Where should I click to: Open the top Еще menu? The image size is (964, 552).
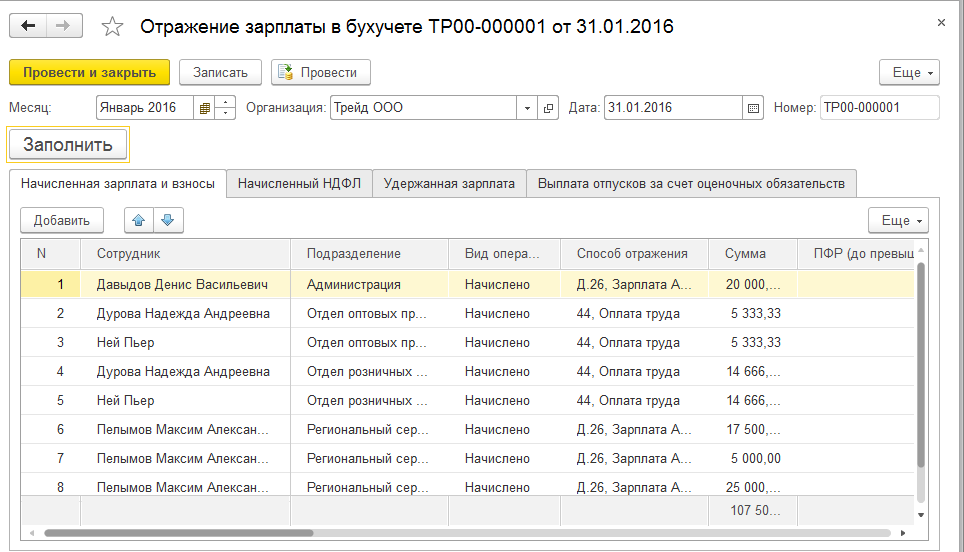tap(909, 72)
